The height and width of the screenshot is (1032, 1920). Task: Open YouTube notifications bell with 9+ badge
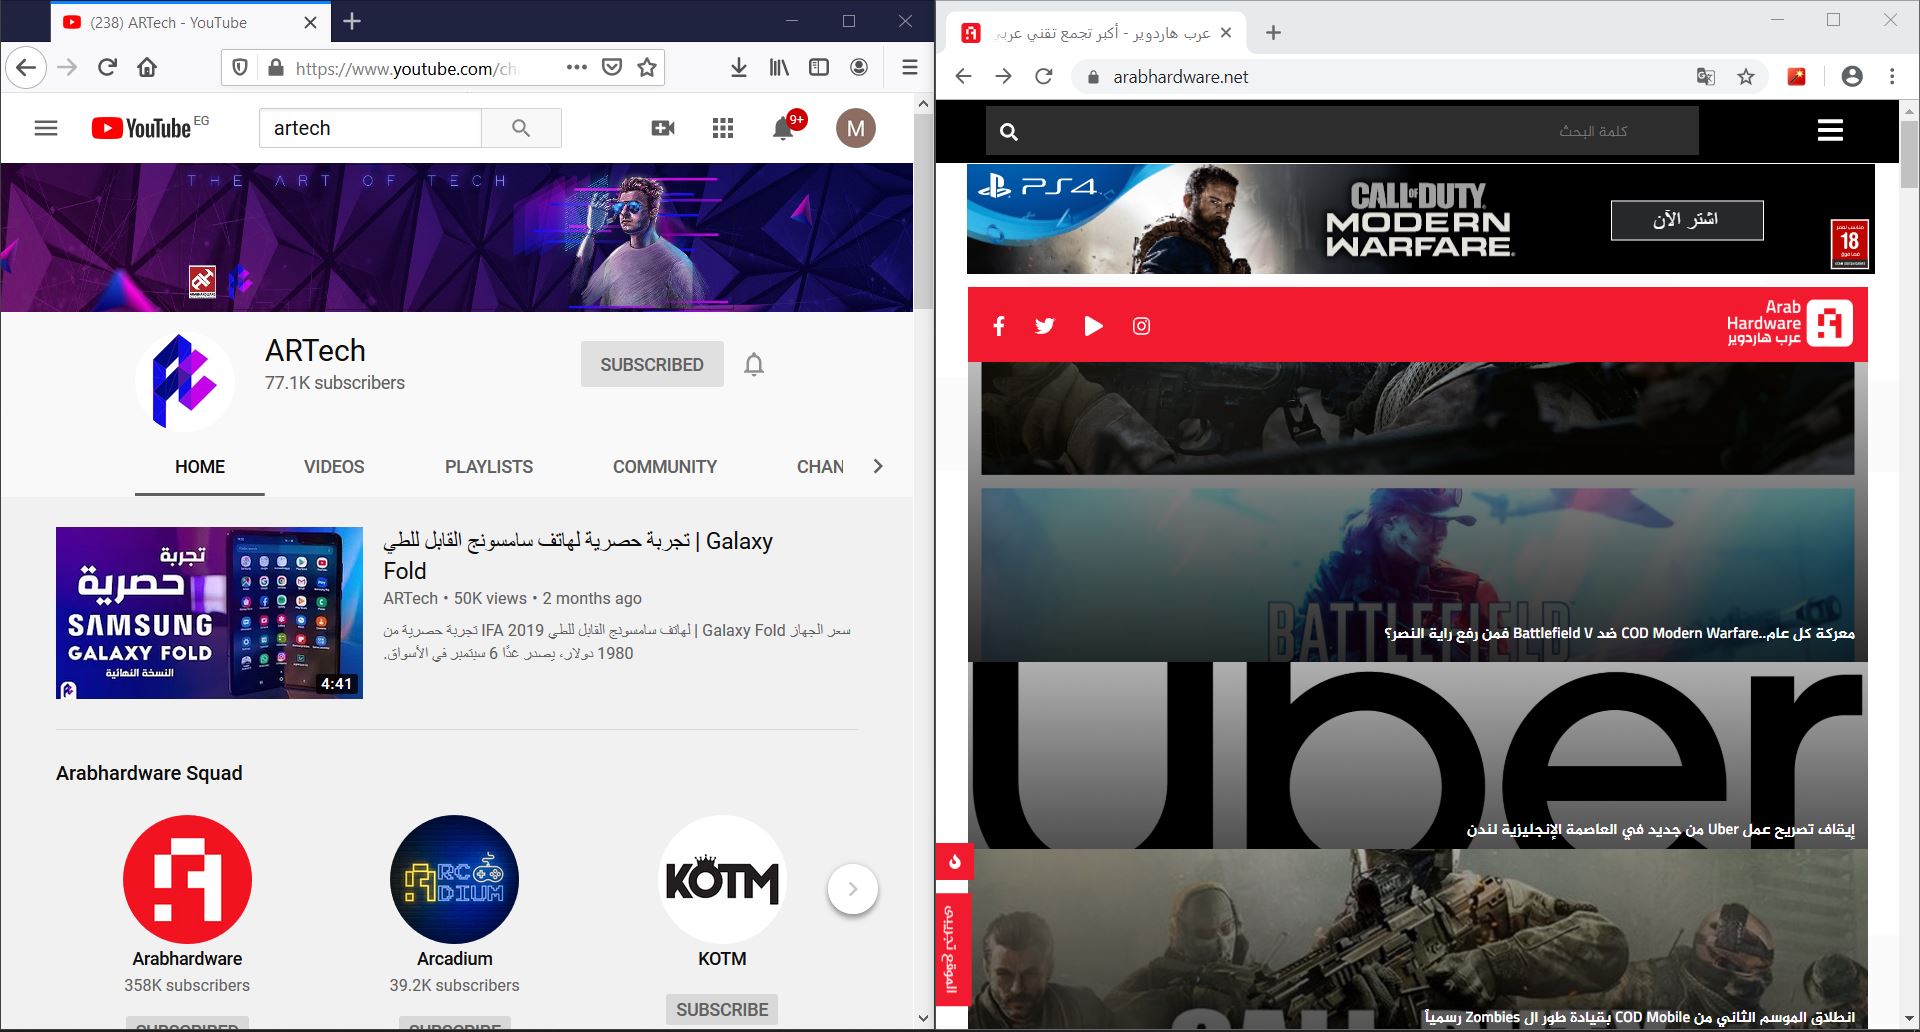pyautogui.click(x=785, y=128)
